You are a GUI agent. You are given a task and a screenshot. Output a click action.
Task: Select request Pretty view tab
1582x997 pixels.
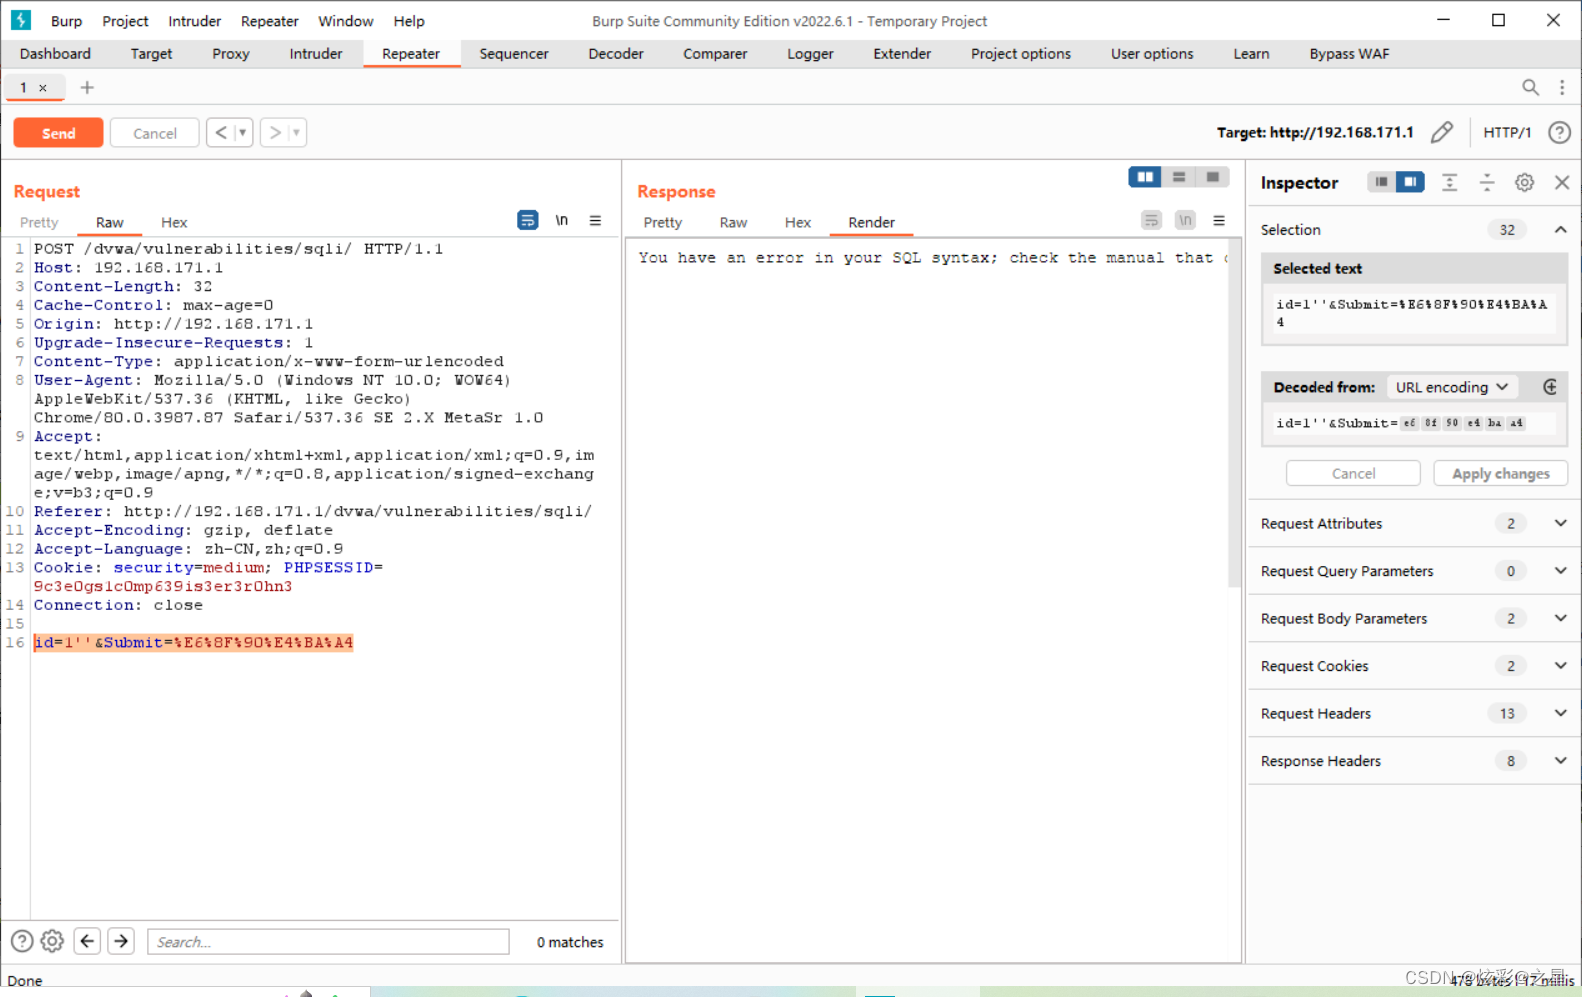pyautogui.click(x=39, y=222)
